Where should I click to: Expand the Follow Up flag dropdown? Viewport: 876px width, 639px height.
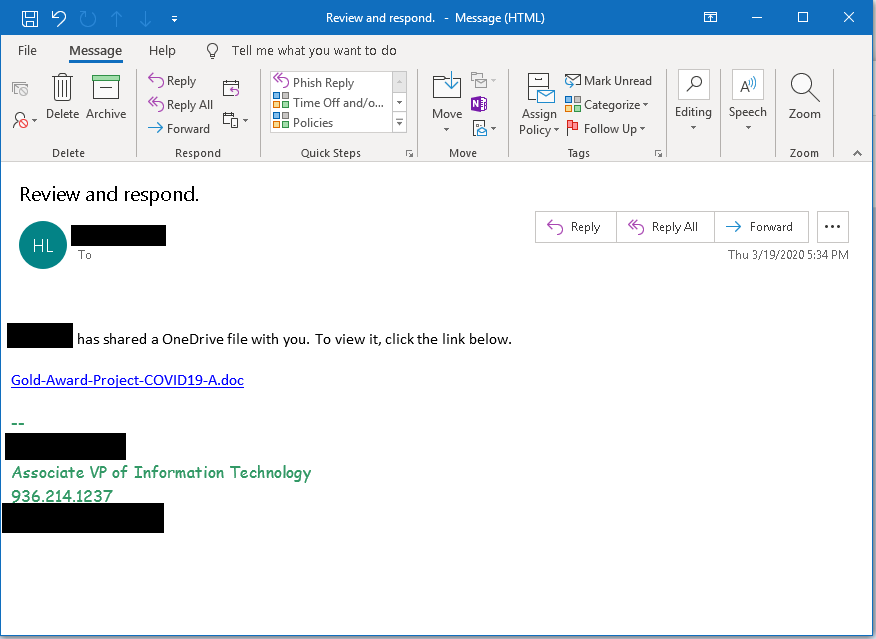pos(606,129)
